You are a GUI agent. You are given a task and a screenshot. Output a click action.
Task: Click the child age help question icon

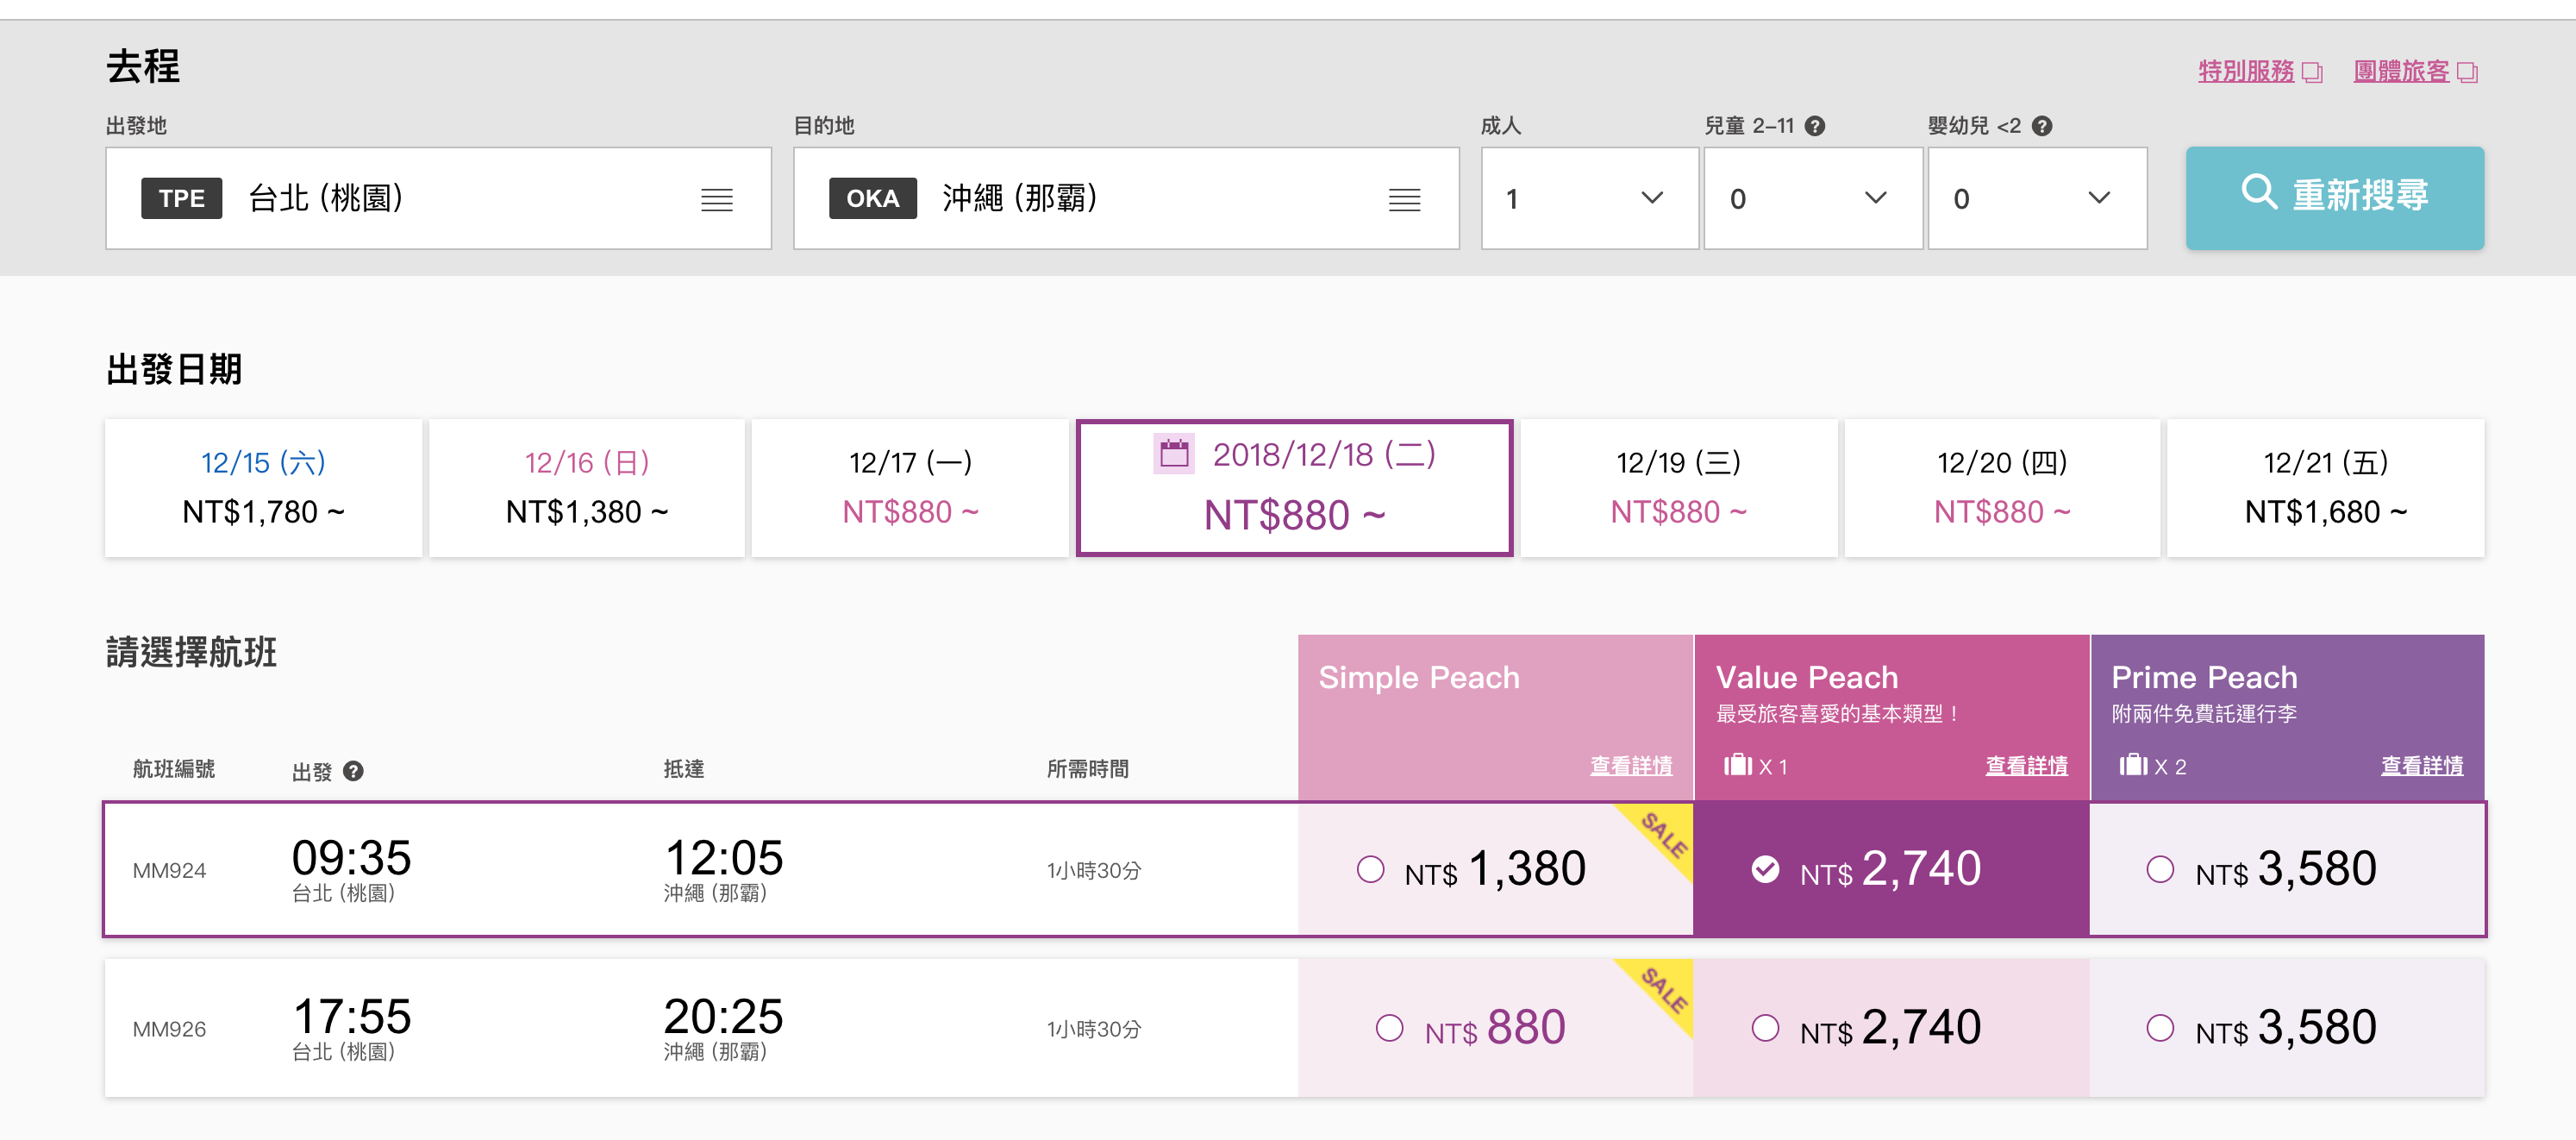[1815, 126]
